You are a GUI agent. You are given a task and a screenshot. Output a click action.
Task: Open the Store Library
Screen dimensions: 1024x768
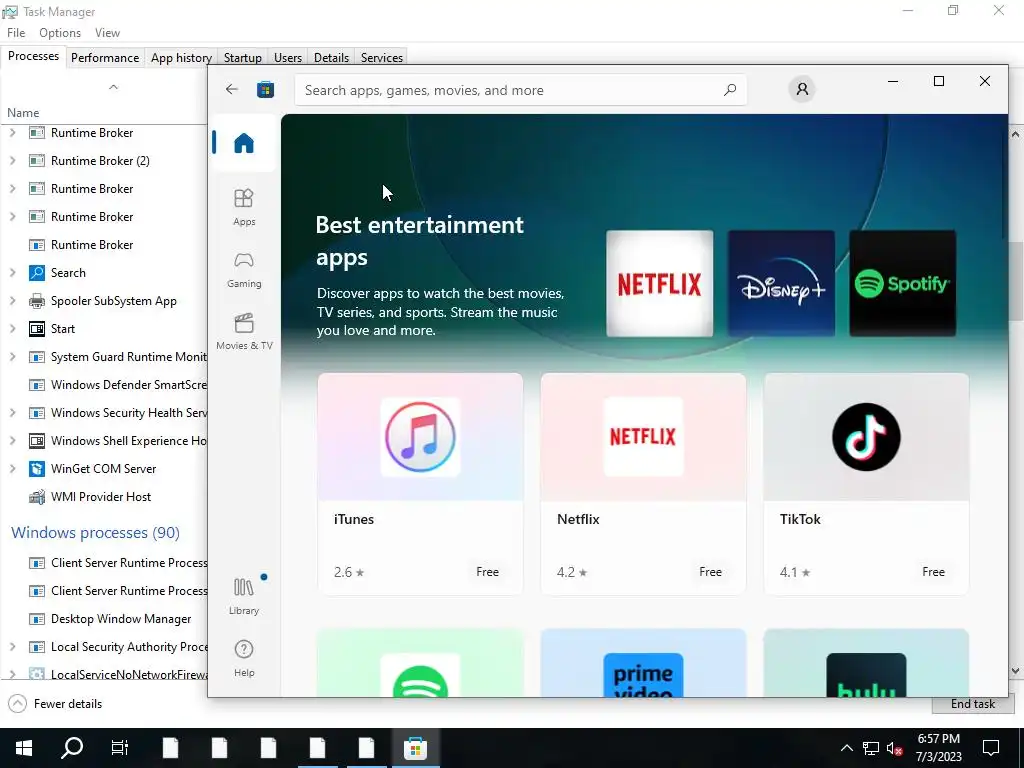[x=244, y=596]
